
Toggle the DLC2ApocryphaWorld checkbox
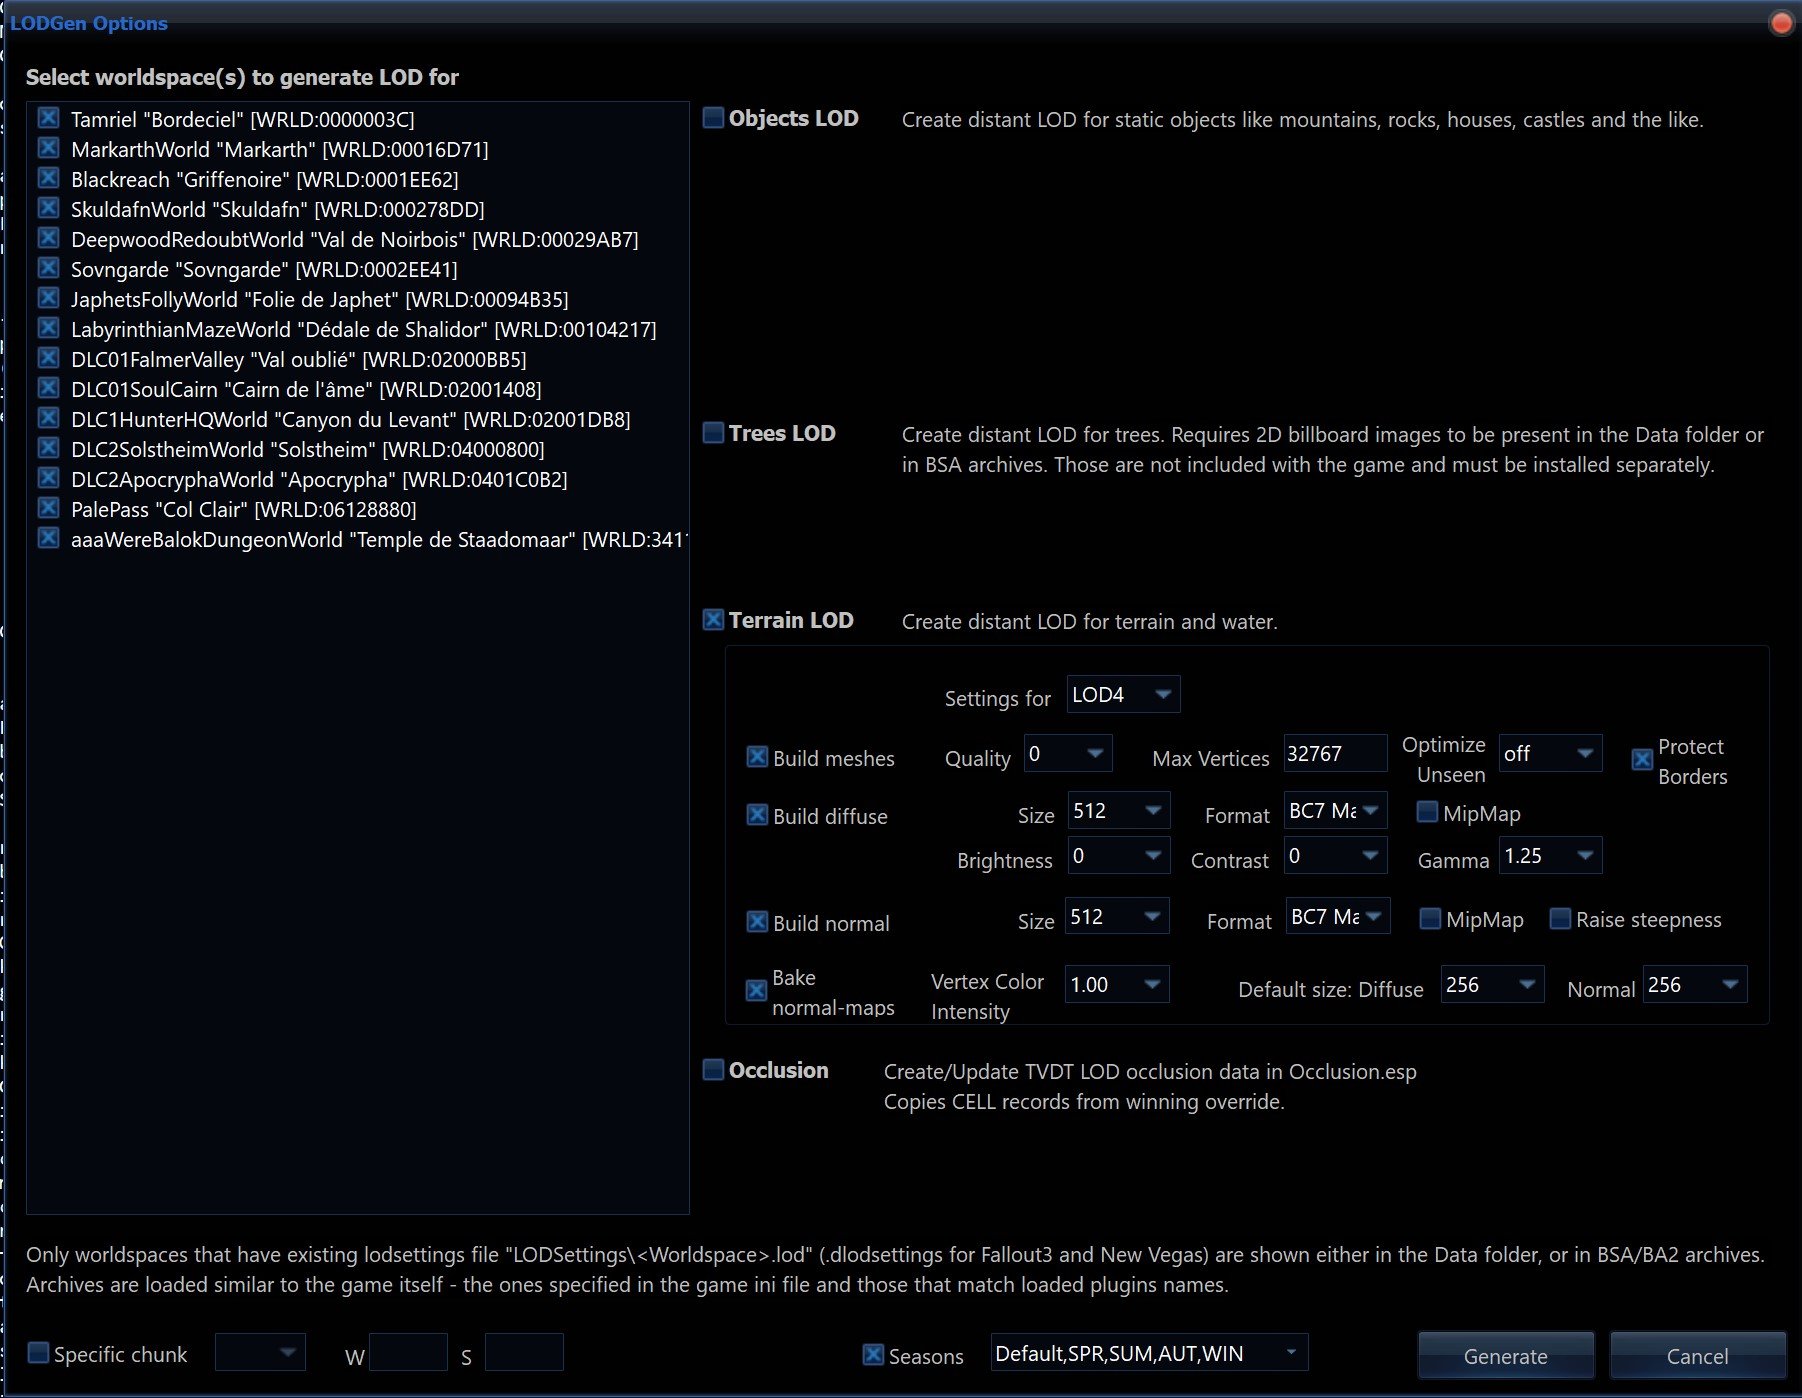(48, 478)
